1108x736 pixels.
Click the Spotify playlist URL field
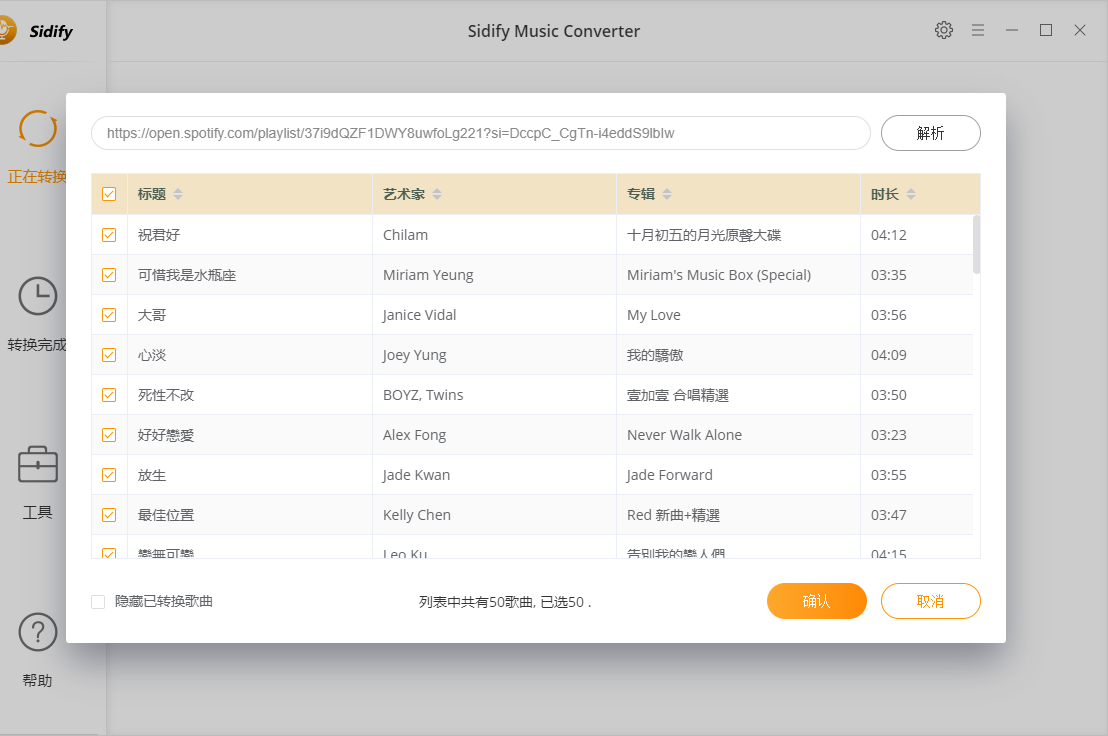tap(481, 133)
